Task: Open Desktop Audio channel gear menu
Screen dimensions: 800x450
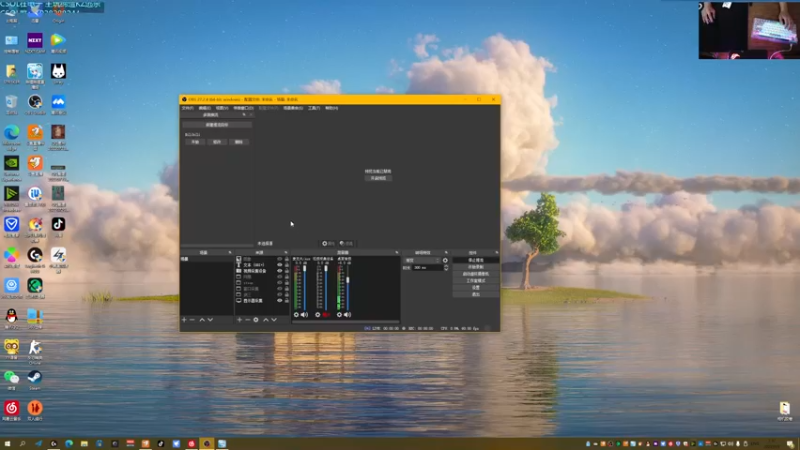Action: [339, 315]
